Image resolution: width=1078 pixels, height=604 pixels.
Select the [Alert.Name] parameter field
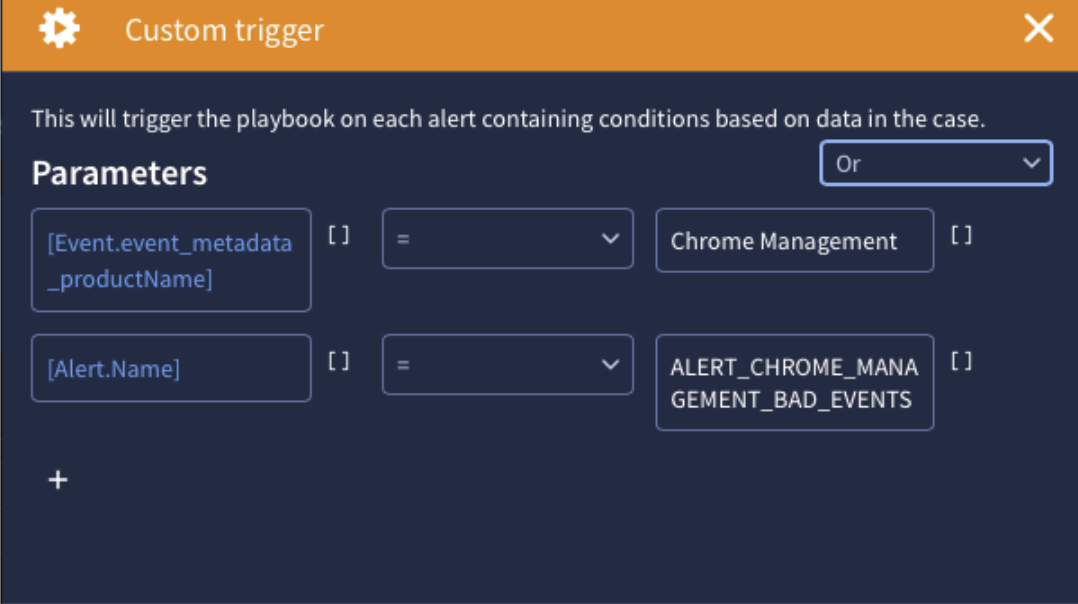(170, 368)
